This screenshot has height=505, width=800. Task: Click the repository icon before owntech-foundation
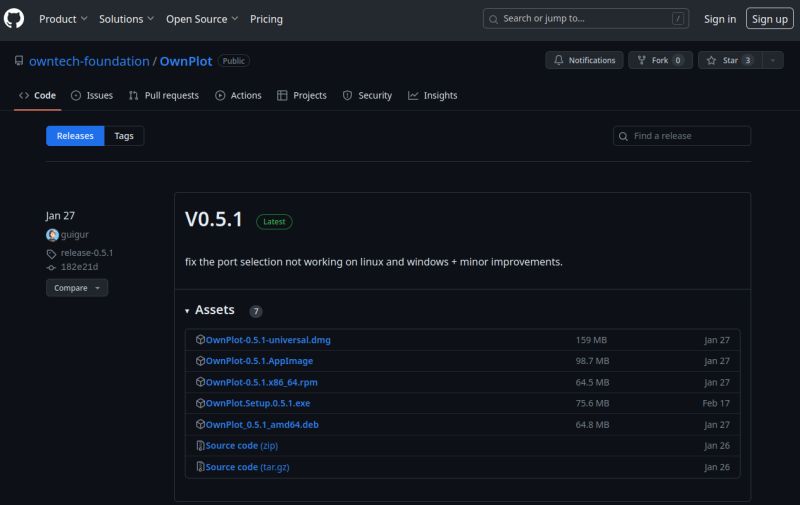pos(19,61)
